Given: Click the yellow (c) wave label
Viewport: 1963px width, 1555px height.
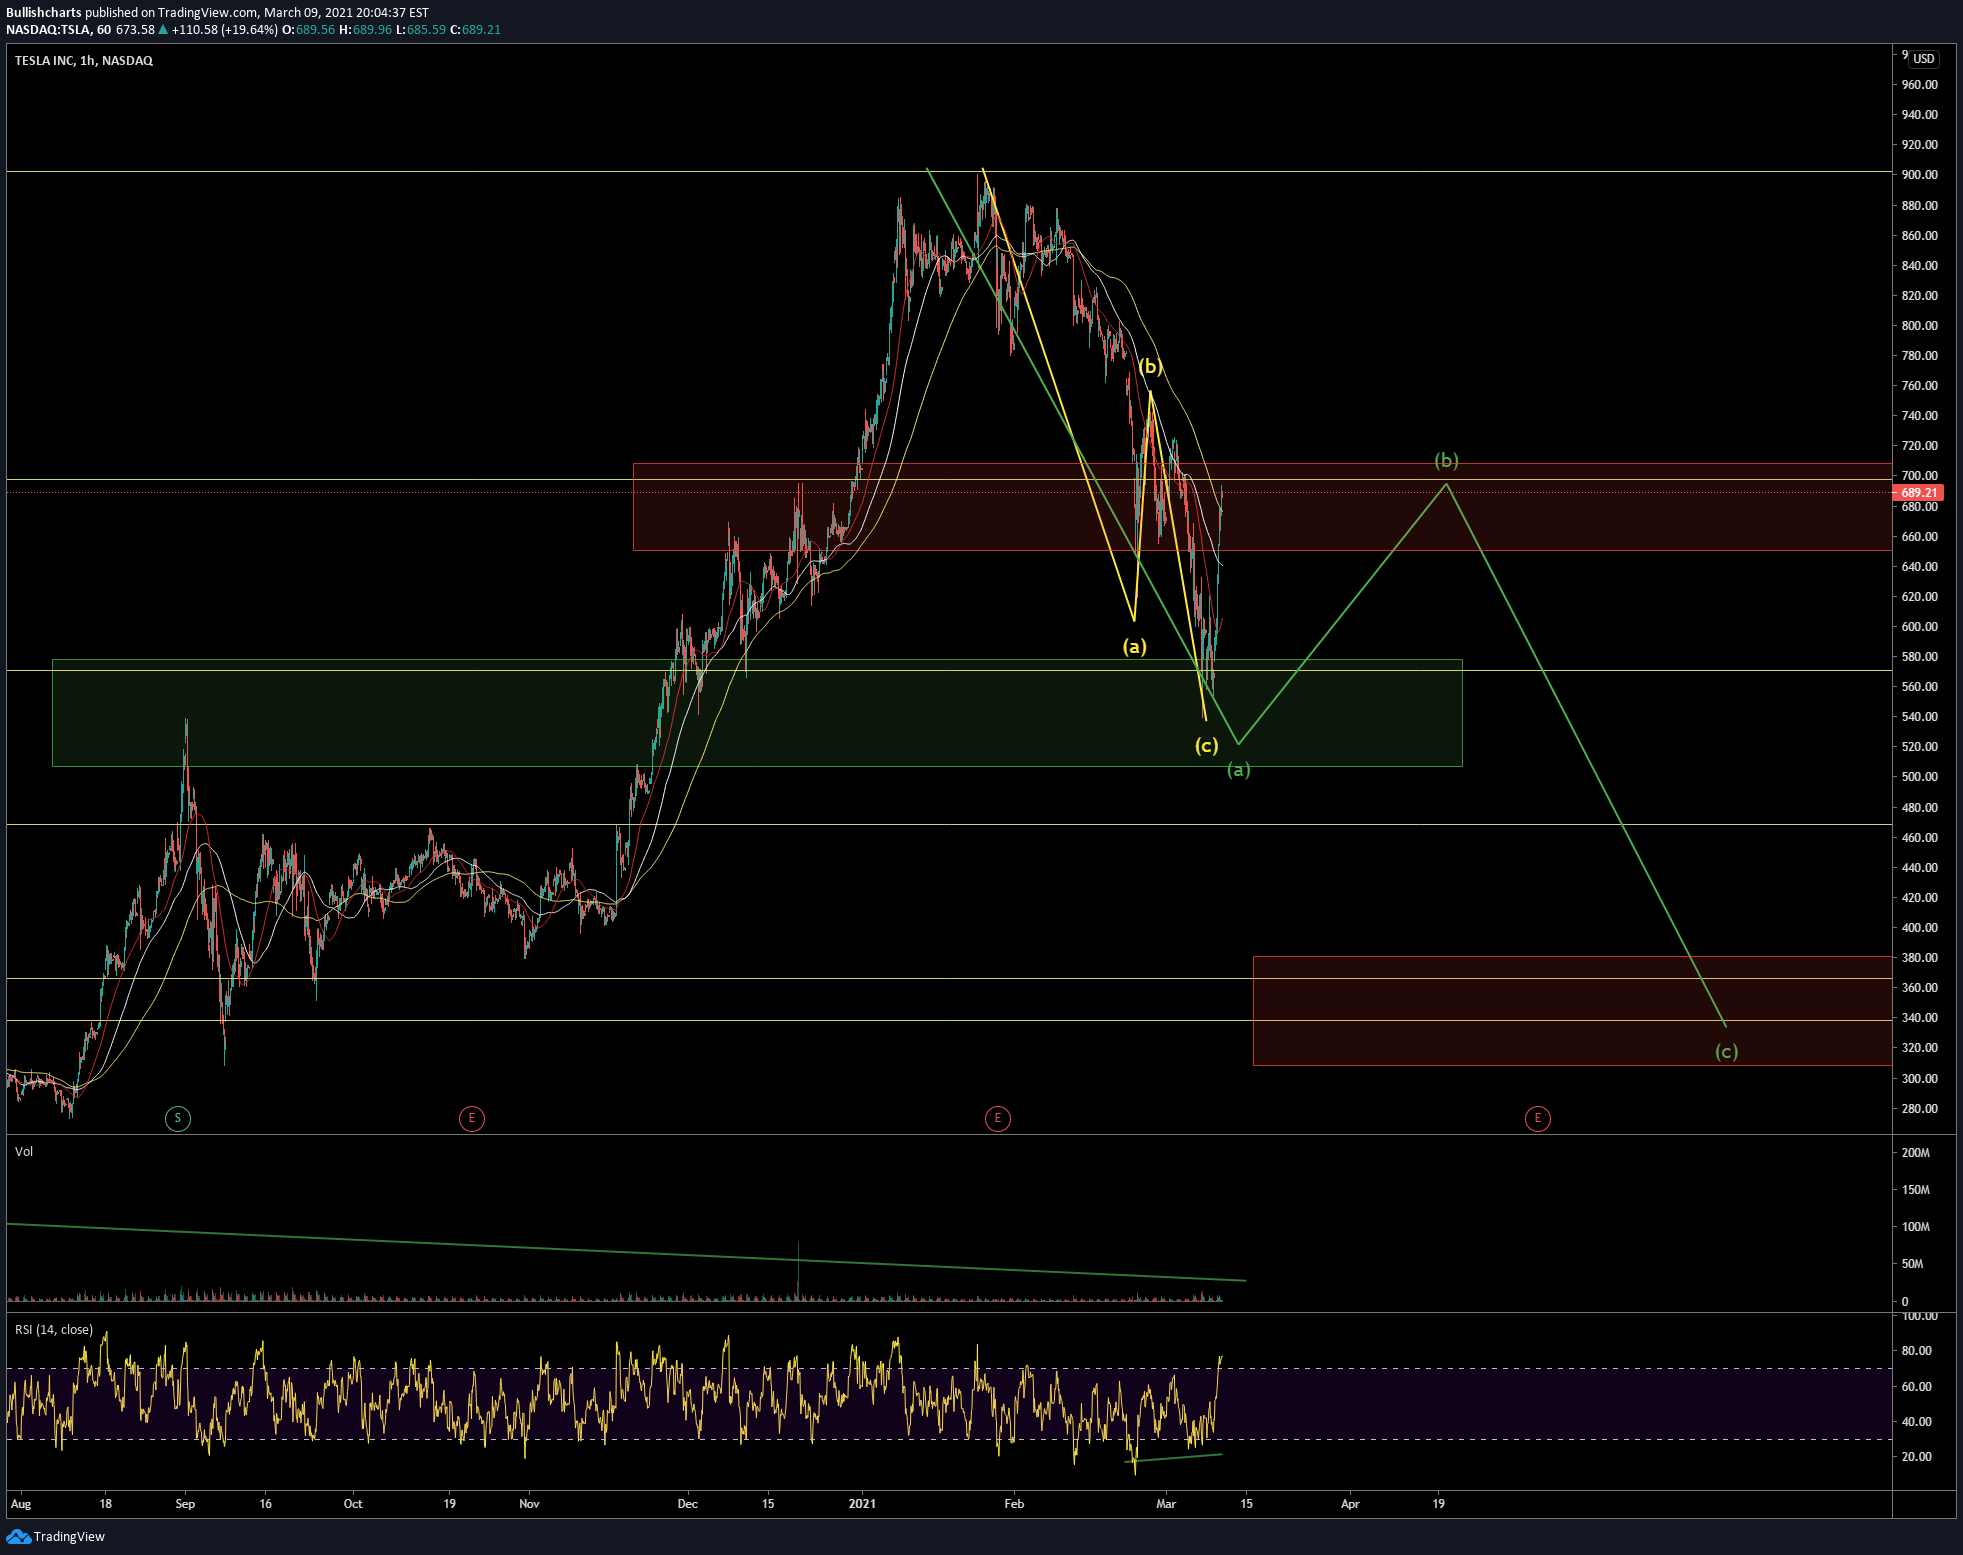Looking at the screenshot, I should click(x=1207, y=745).
